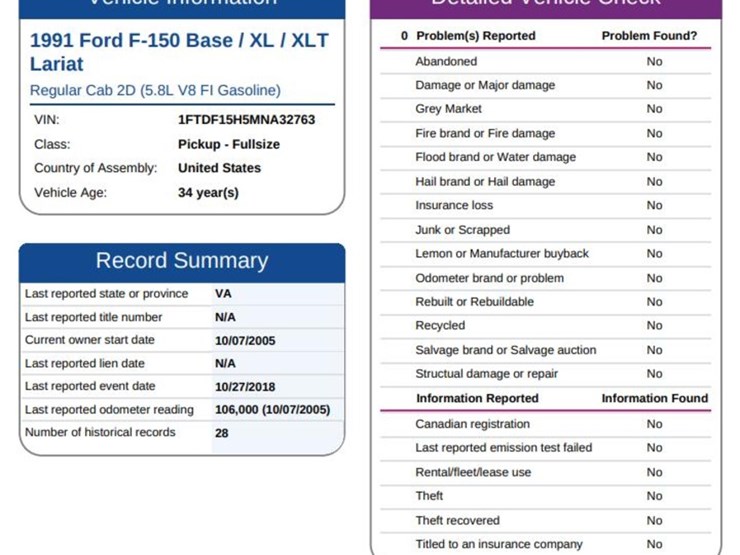Click the Titled to an insurance company row
740x555 pixels.
pos(498,544)
